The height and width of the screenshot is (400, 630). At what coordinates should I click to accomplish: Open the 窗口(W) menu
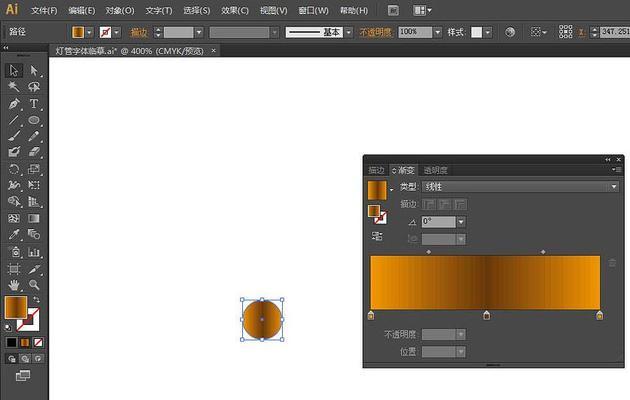(313, 10)
